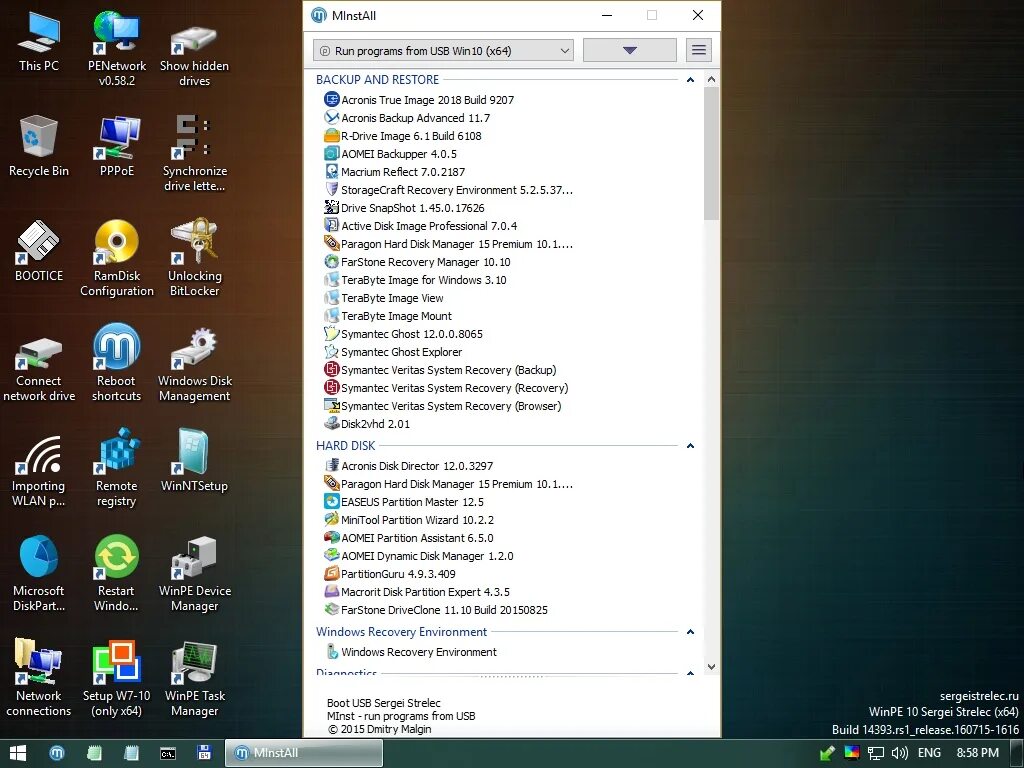The height and width of the screenshot is (768, 1024).
Task: Select TeraByte Image Mount
Action: coord(388,316)
